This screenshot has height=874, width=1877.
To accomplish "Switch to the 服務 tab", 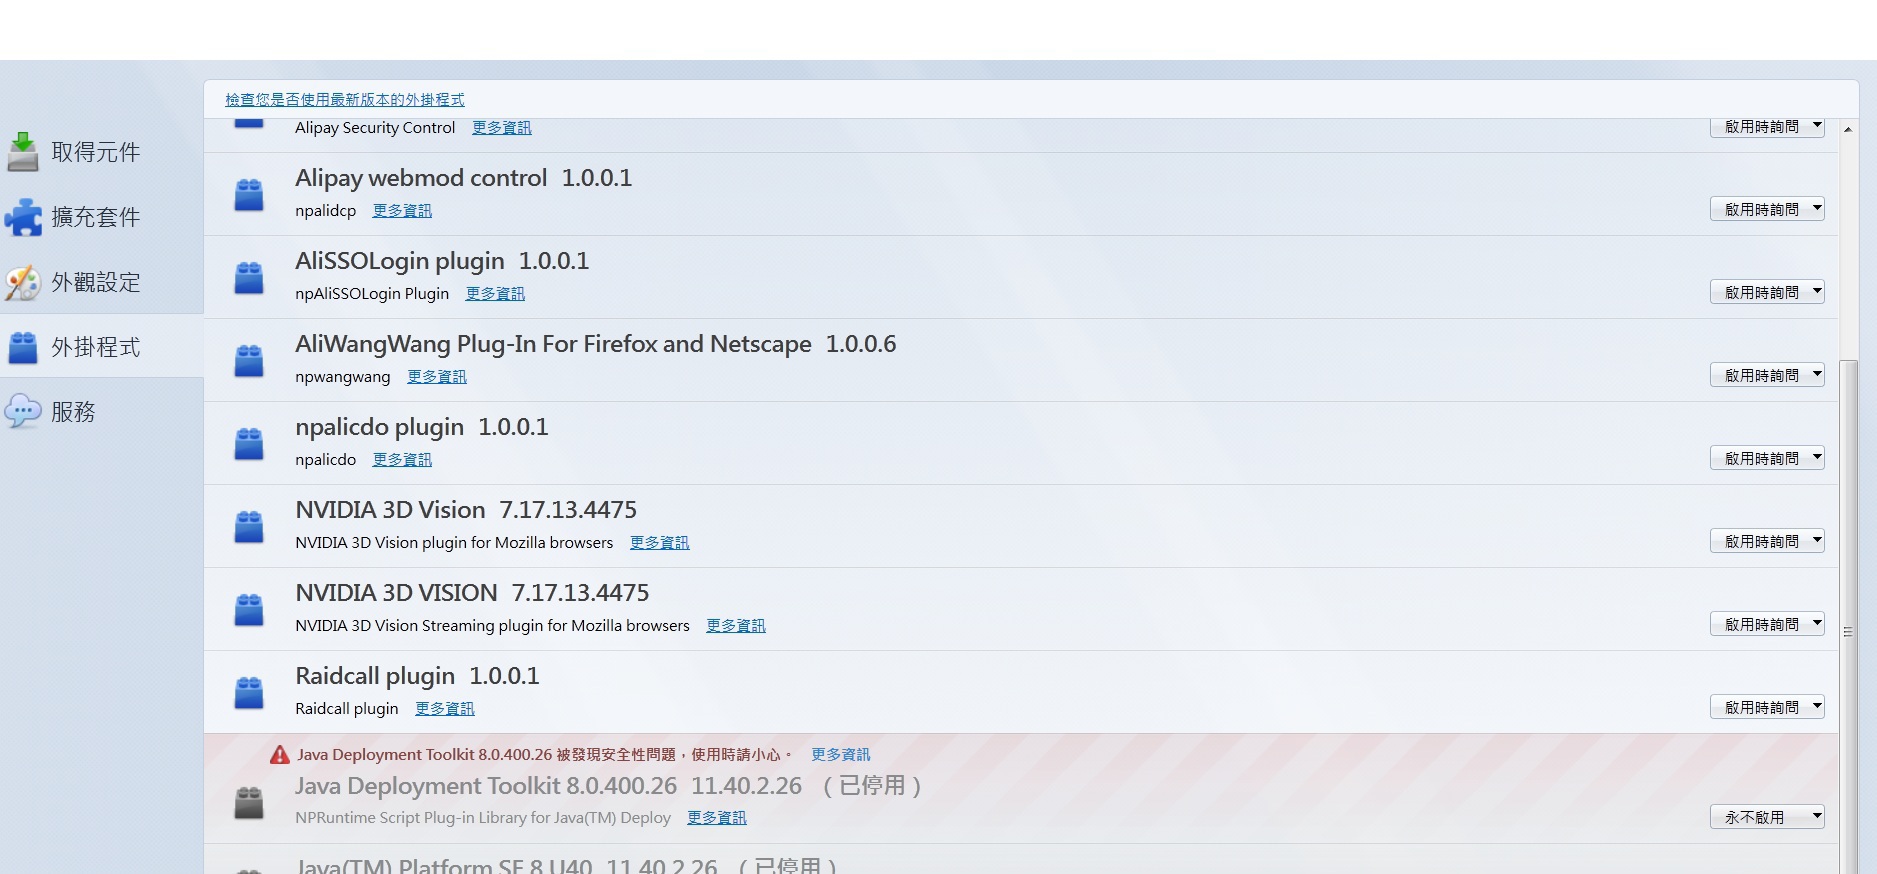I will click(x=102, y=411).
